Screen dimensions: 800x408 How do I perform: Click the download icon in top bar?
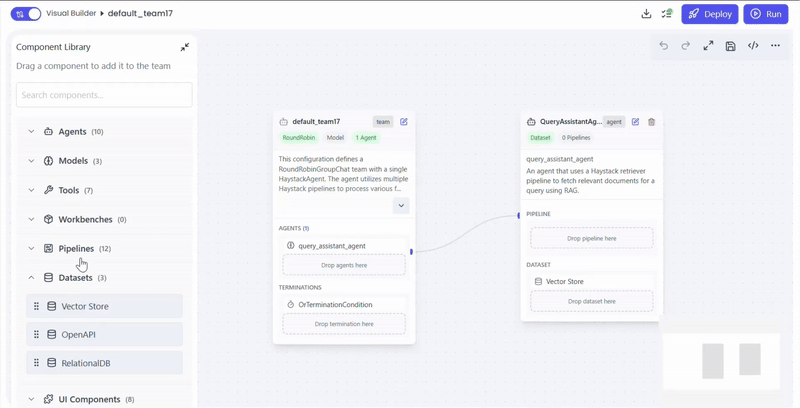(646, 14)
